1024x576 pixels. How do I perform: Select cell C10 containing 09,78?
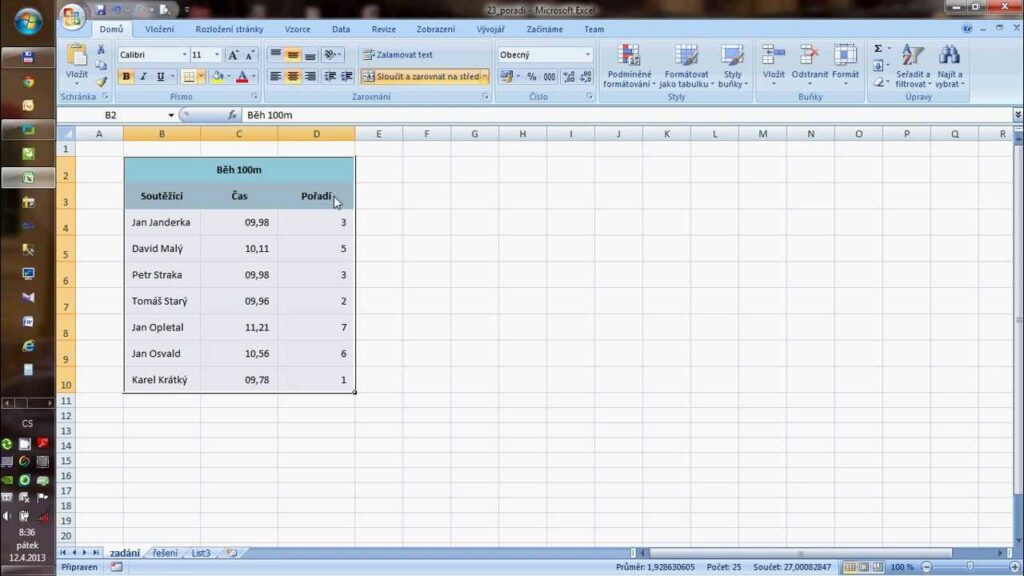click(x=239, y=380)
